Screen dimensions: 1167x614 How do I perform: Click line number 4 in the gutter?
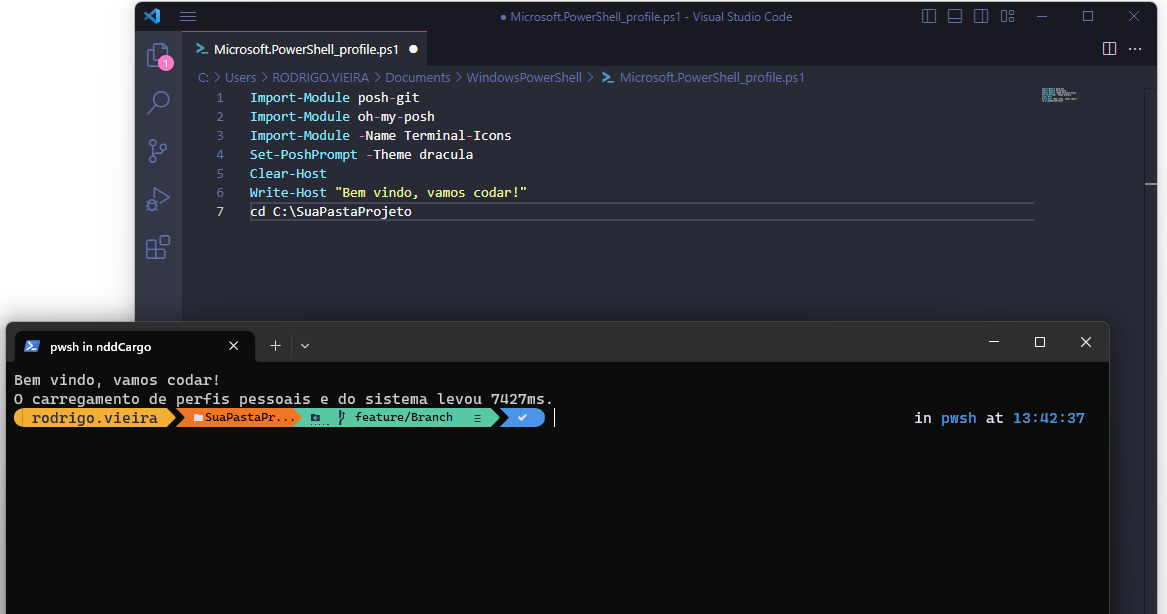(220, 155)
